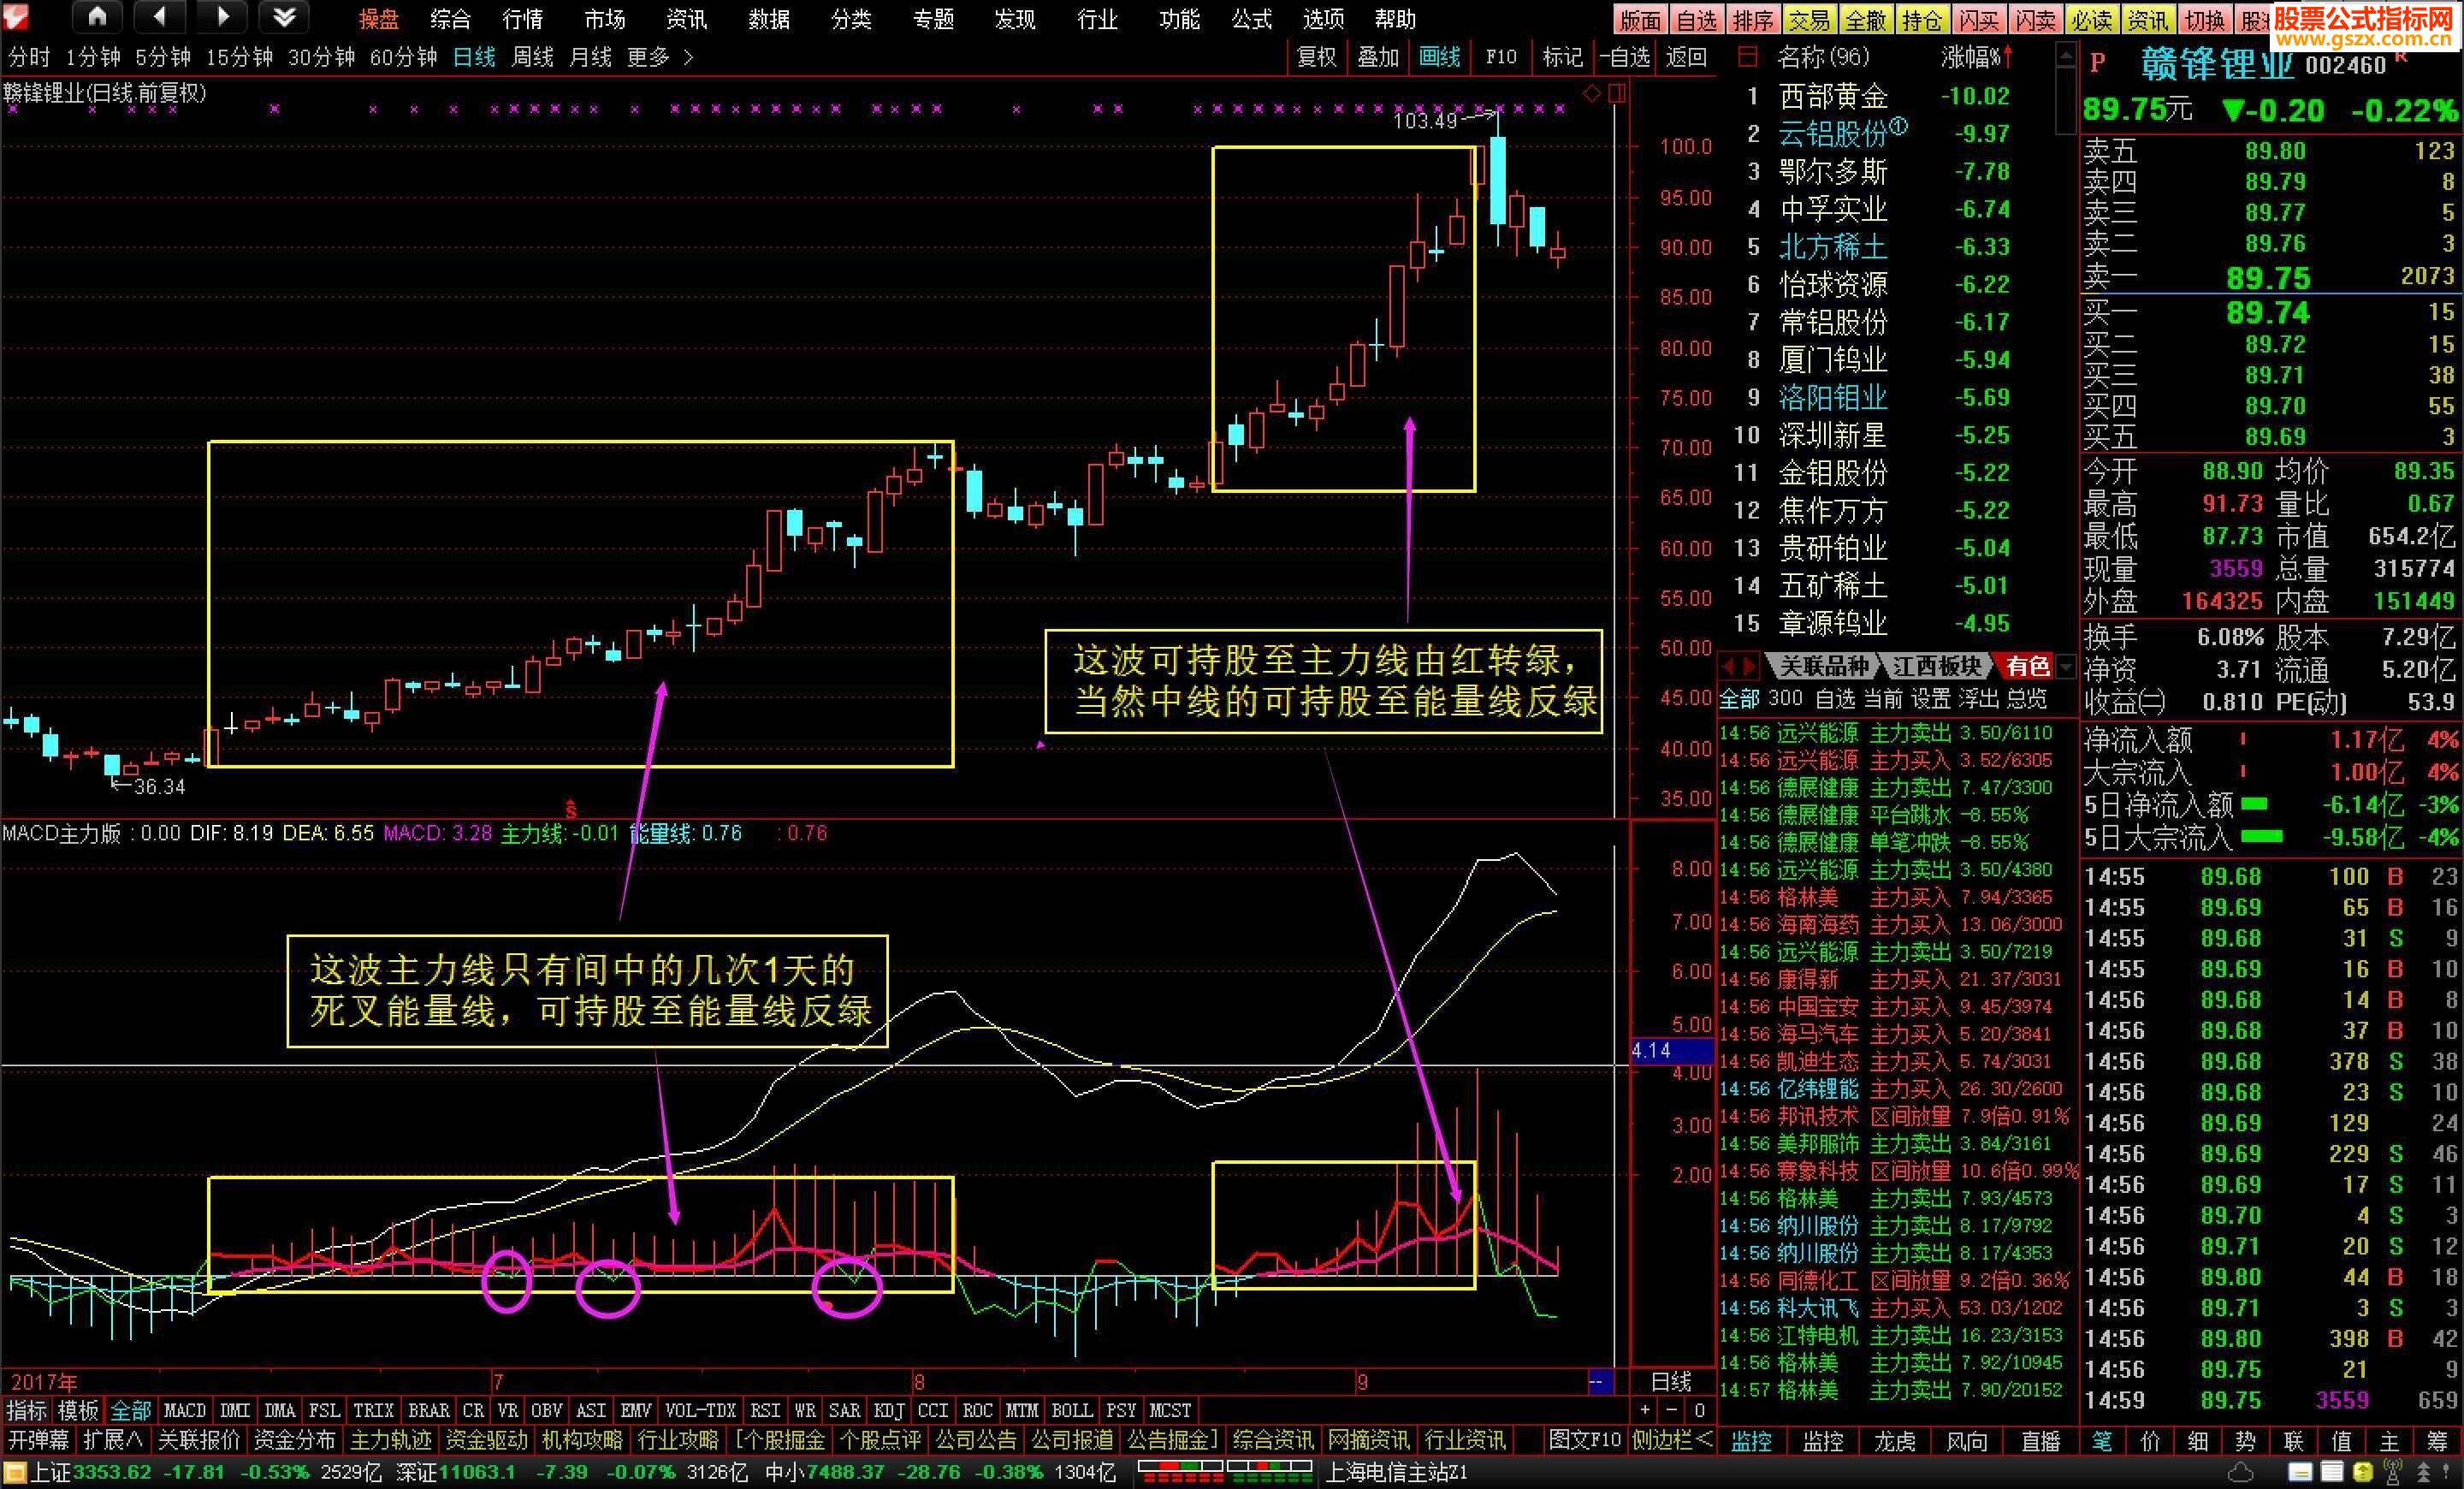This screenshot has height=1489, width=2464.
Task: Click the double down-chevron icon in toolbar
Action: pos(284,16)
